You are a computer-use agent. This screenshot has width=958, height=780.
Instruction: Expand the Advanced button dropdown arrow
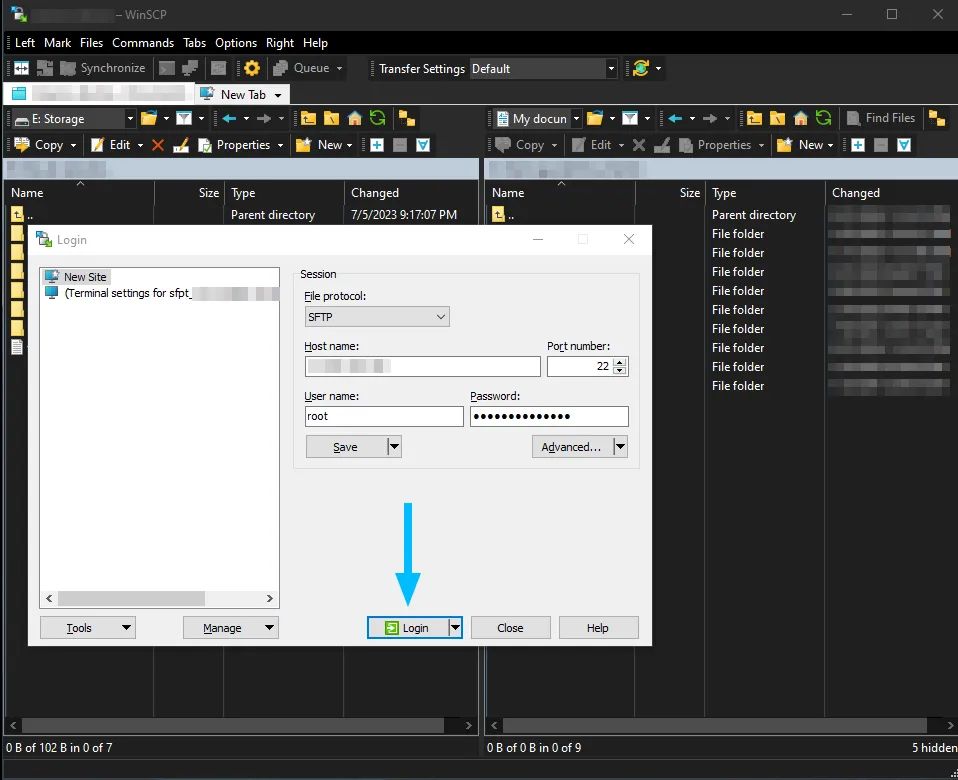620,447
